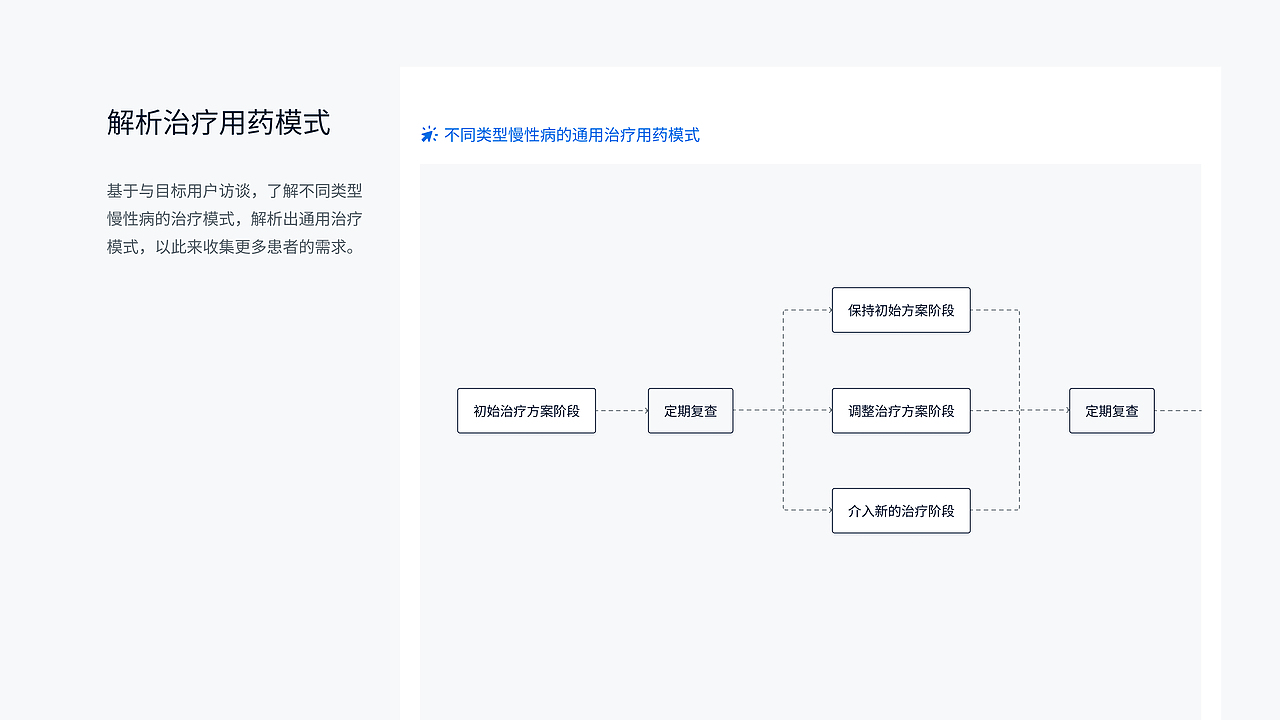Select the 初始治疗方案阶段 flowchart box
This screenshot has width=1280, height=720.
click(526, 411)
